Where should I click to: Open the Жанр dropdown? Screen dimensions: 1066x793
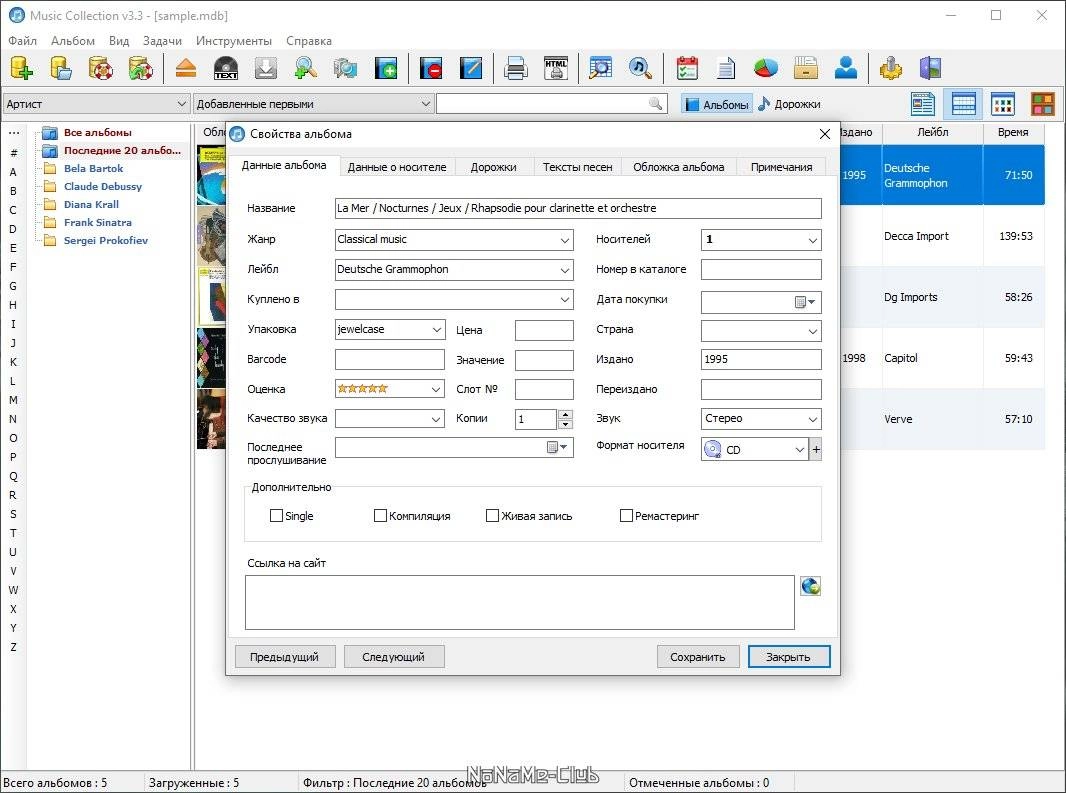point(564,240)
